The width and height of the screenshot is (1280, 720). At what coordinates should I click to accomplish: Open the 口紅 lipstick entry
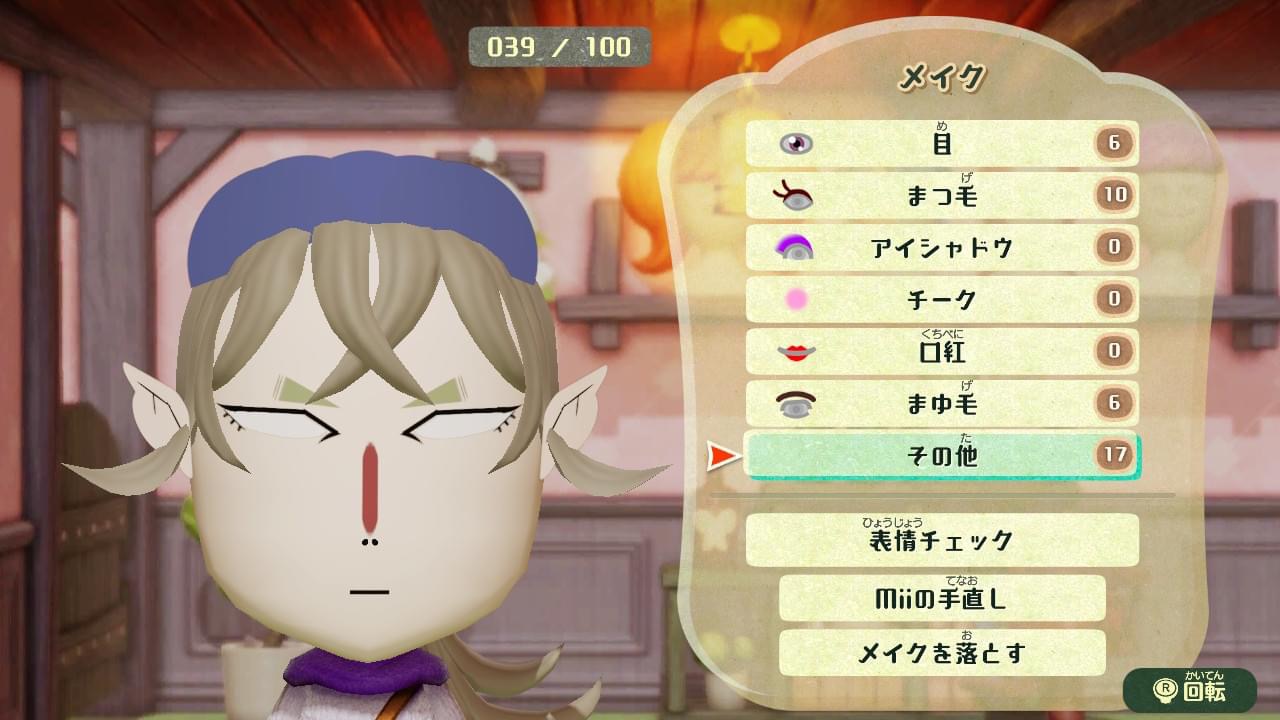coord(942,351)
